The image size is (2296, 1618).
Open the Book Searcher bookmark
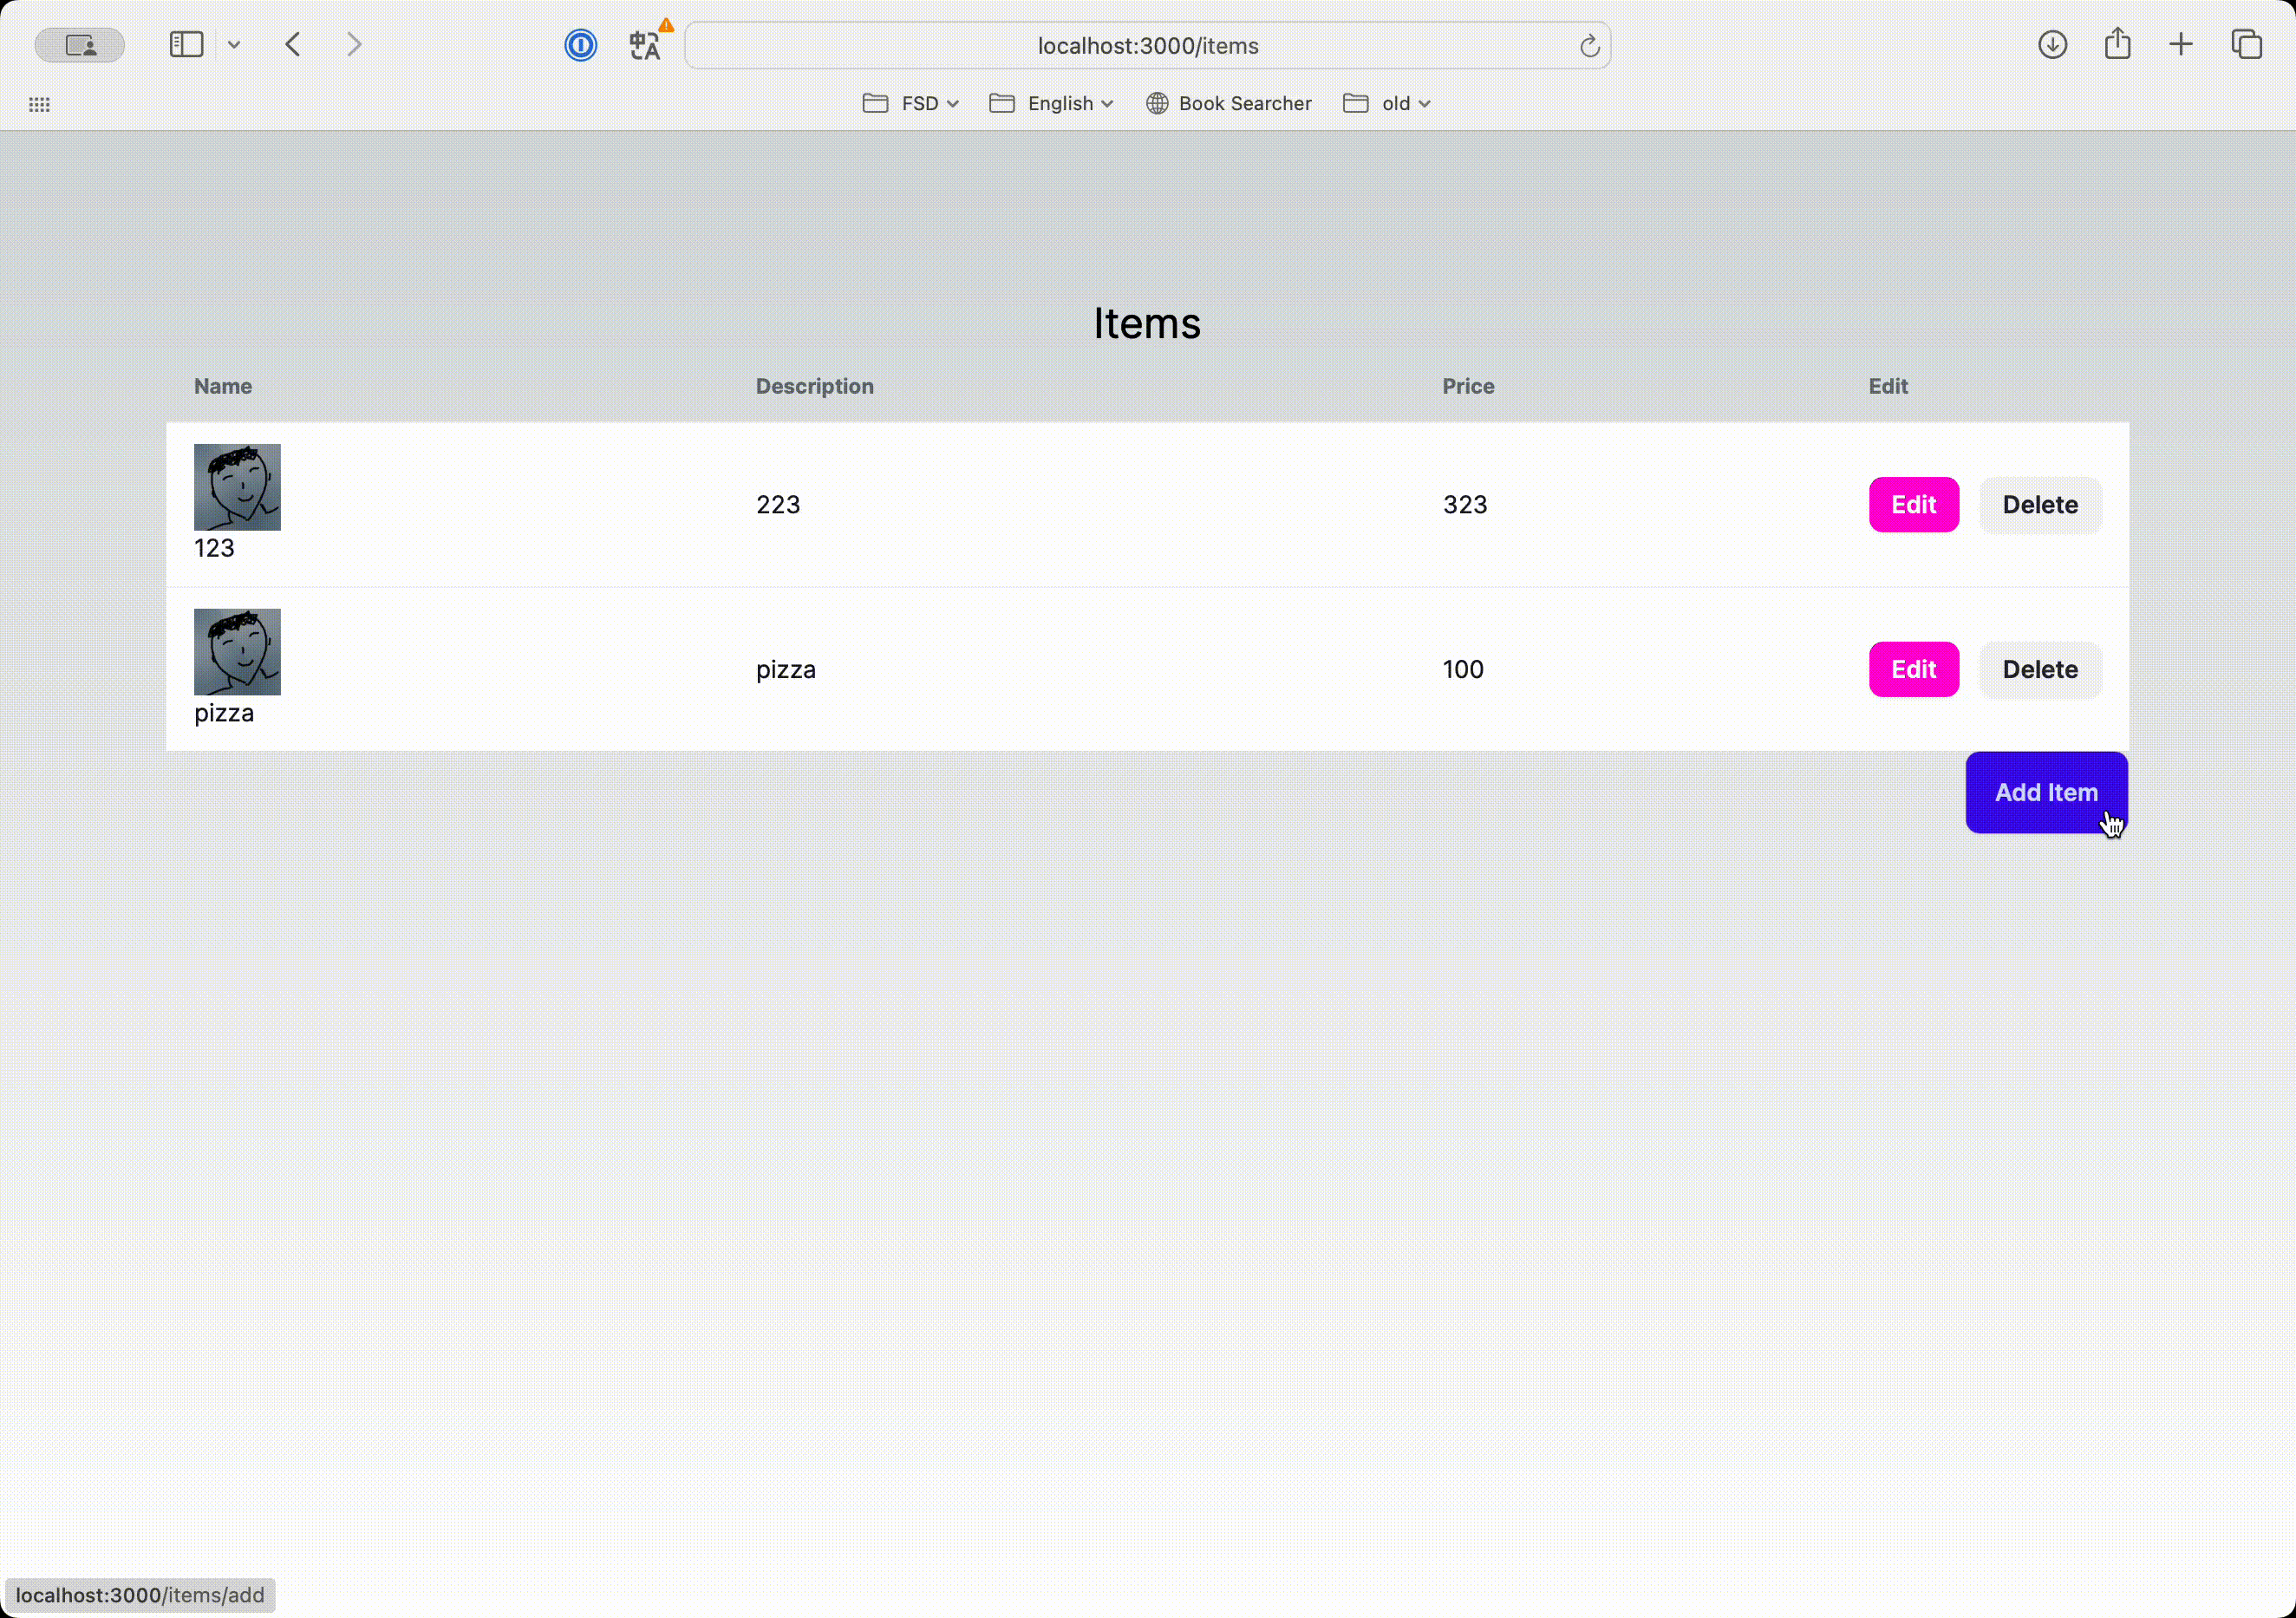coord(1228,104)
